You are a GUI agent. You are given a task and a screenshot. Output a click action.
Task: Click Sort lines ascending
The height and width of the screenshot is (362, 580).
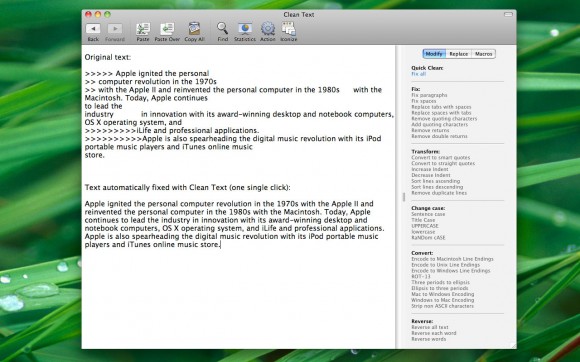tap(436, 181)
